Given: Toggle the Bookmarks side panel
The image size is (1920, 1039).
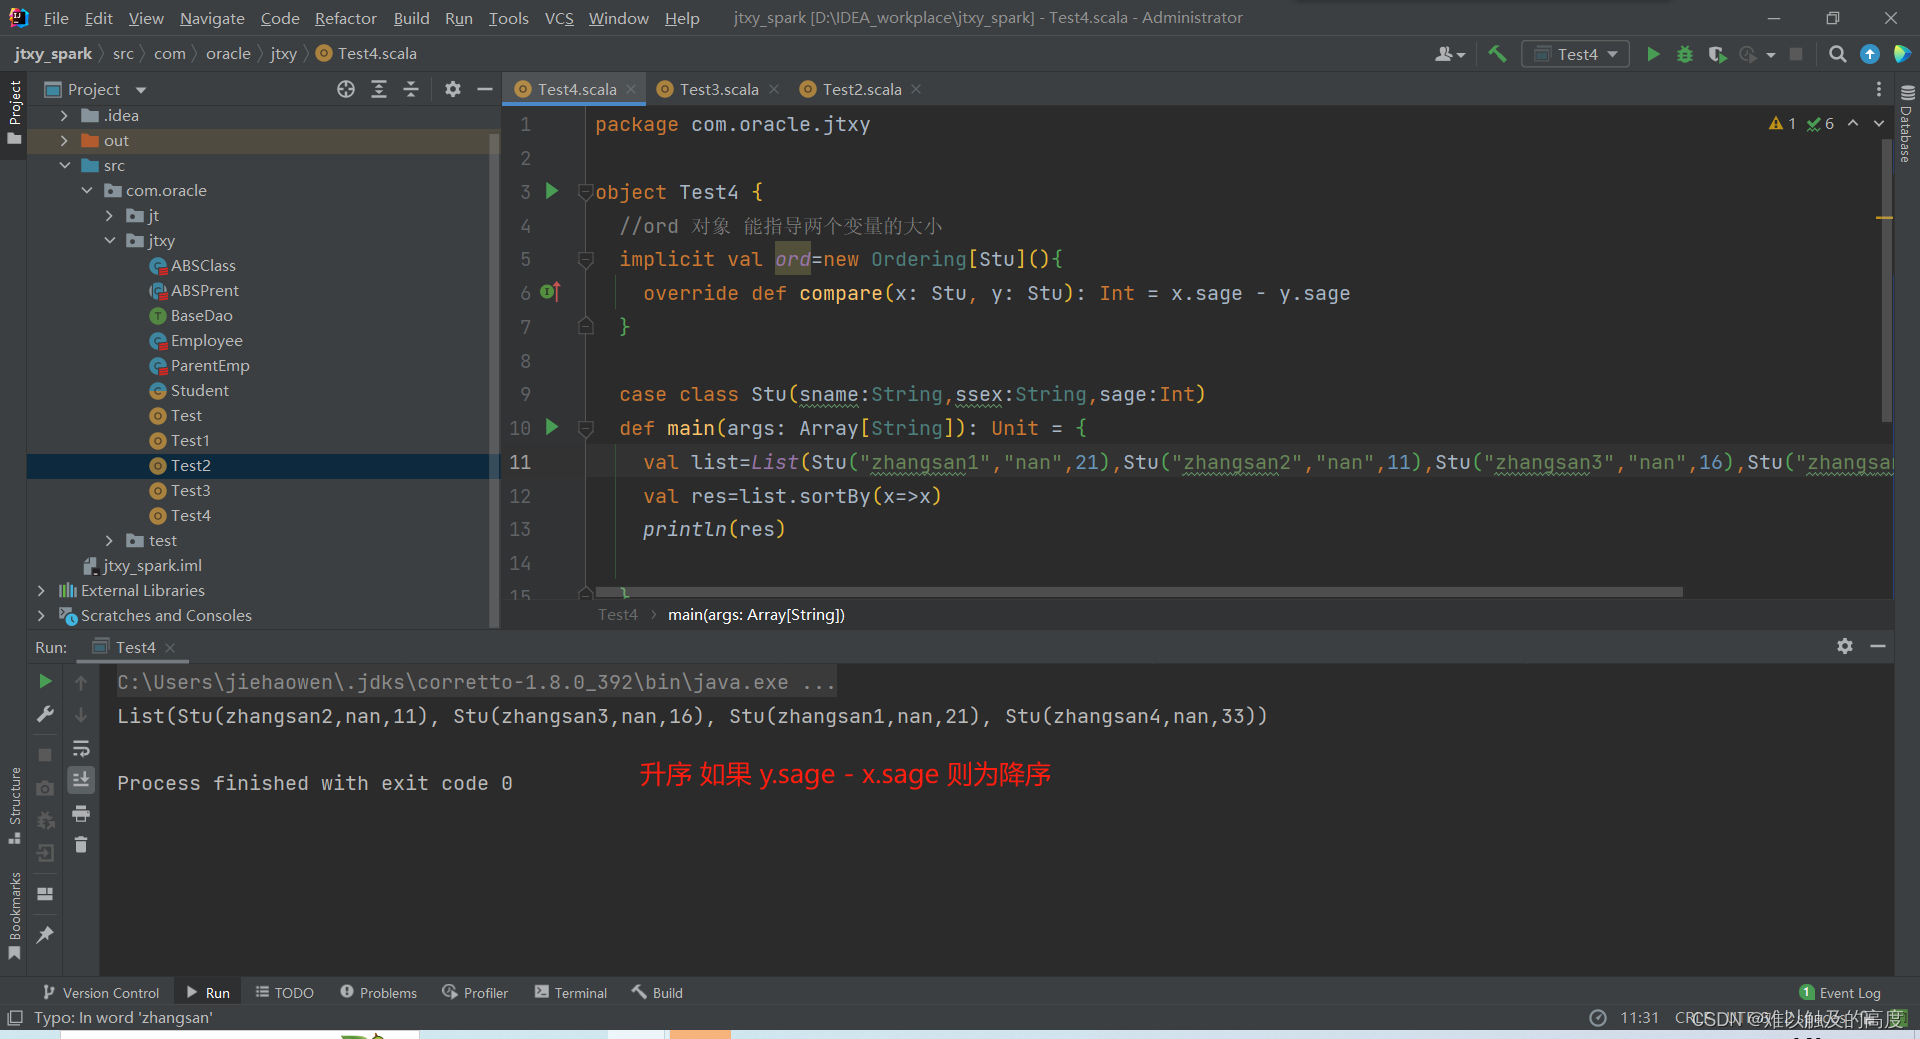Looking at the screenshot, I should (x=14, y=915).
